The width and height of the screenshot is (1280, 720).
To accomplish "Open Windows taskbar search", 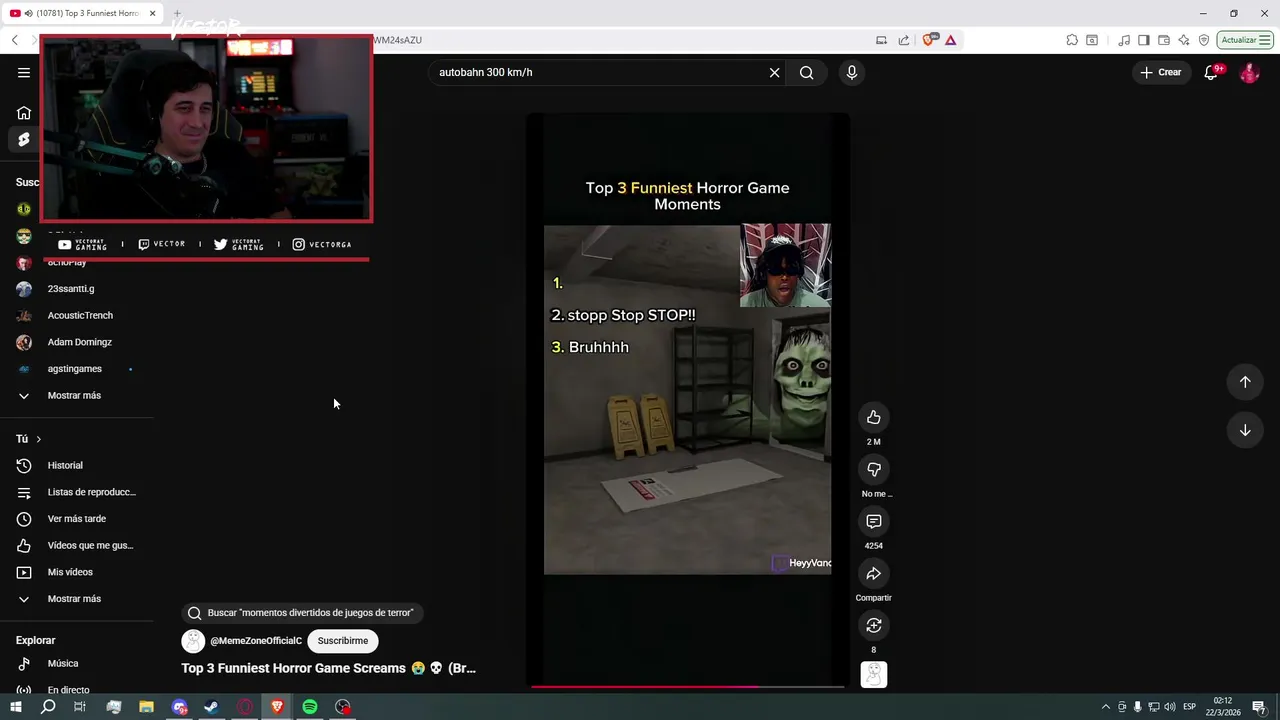I will [x=48, y=707].
